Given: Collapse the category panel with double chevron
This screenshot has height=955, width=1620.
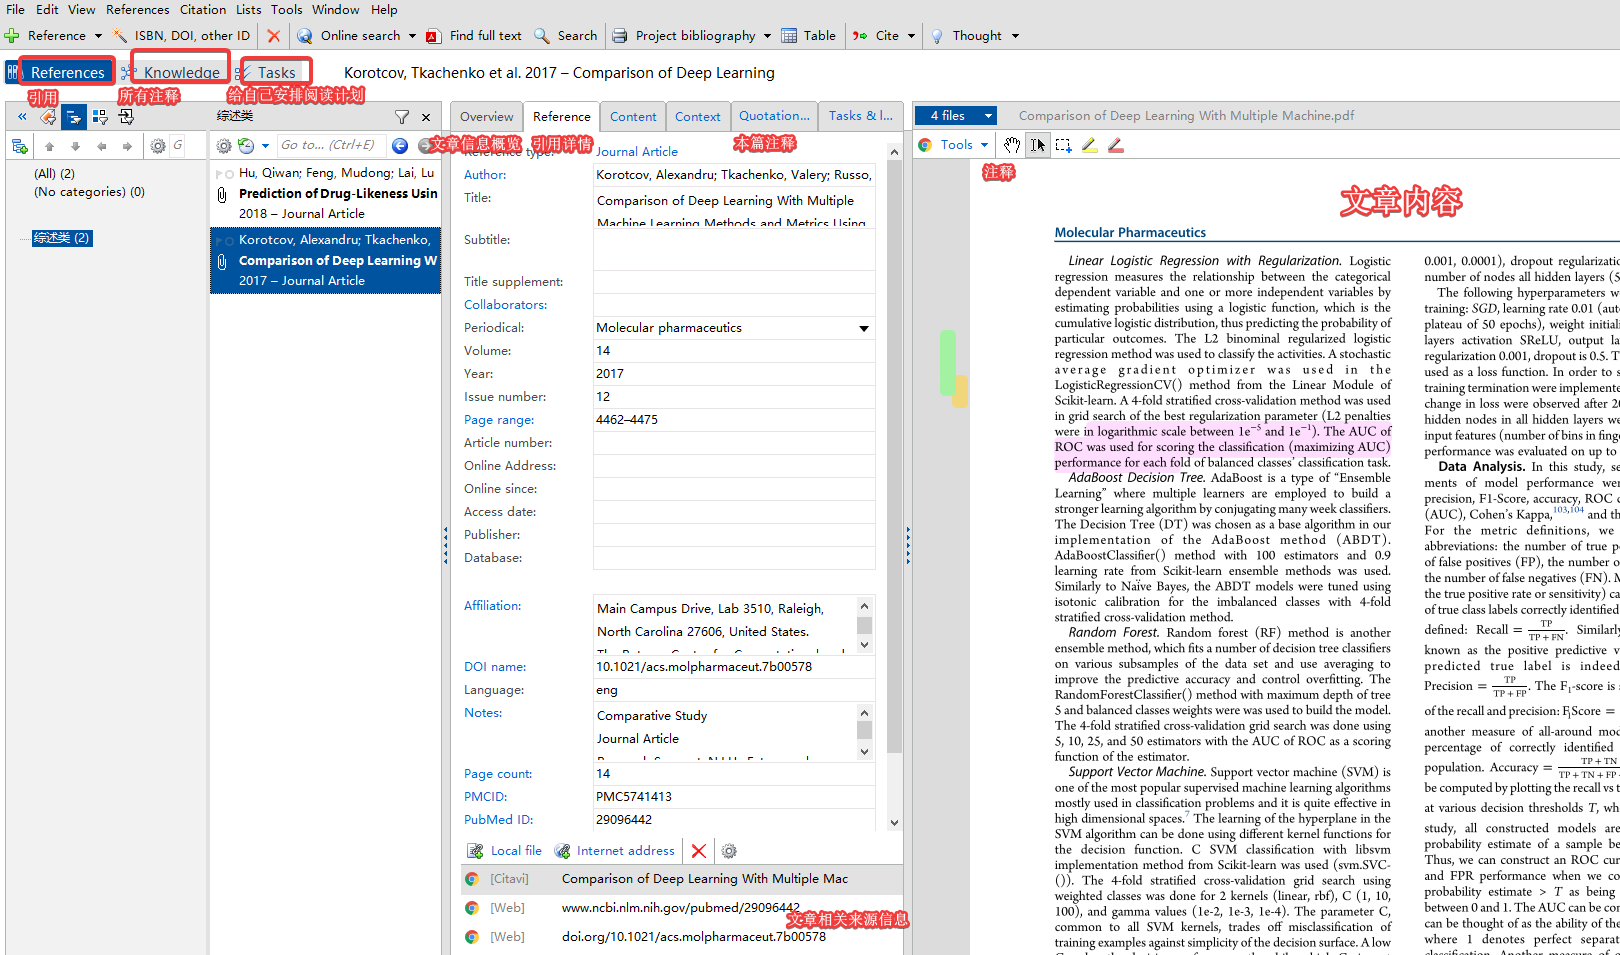Looking at the screenshot, I should (x=22, y=117).
